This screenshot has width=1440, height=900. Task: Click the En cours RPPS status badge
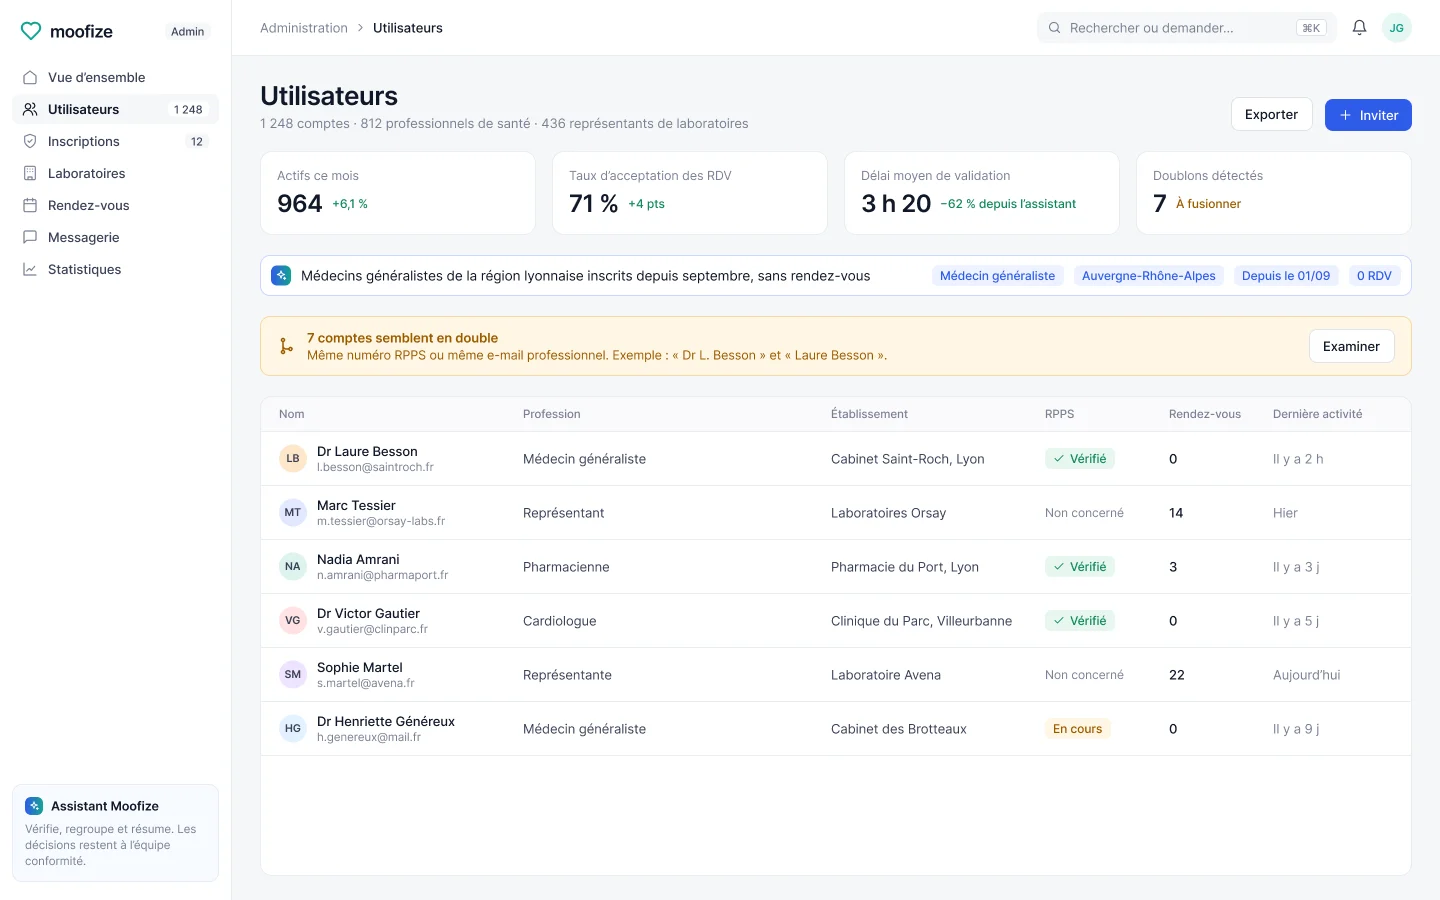click(x=1077, y=729)
